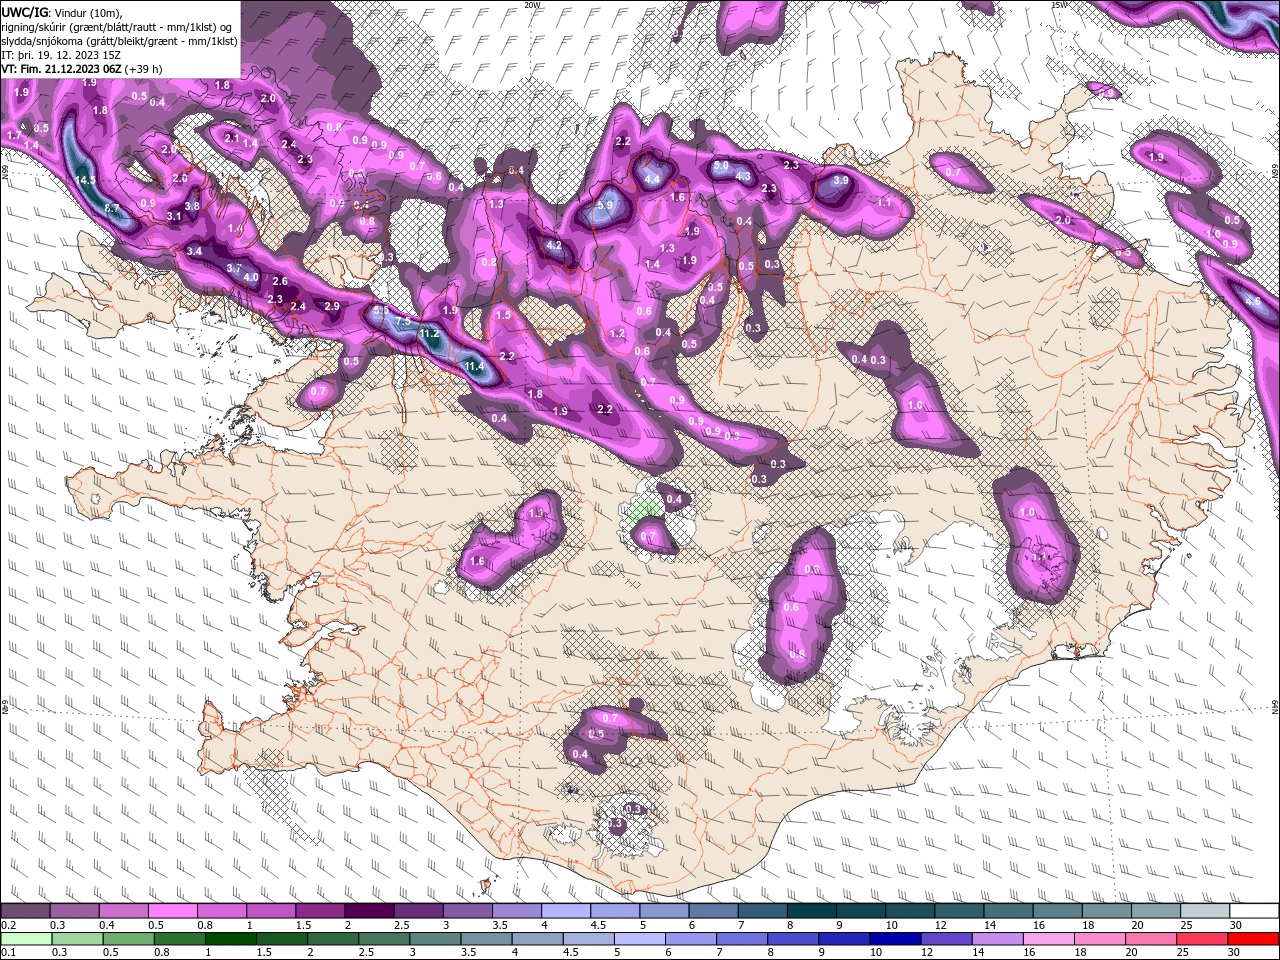Screen dimensions: 1280x960
Task: Click the 3.7 precipitation value on the map
Action: 234,268
